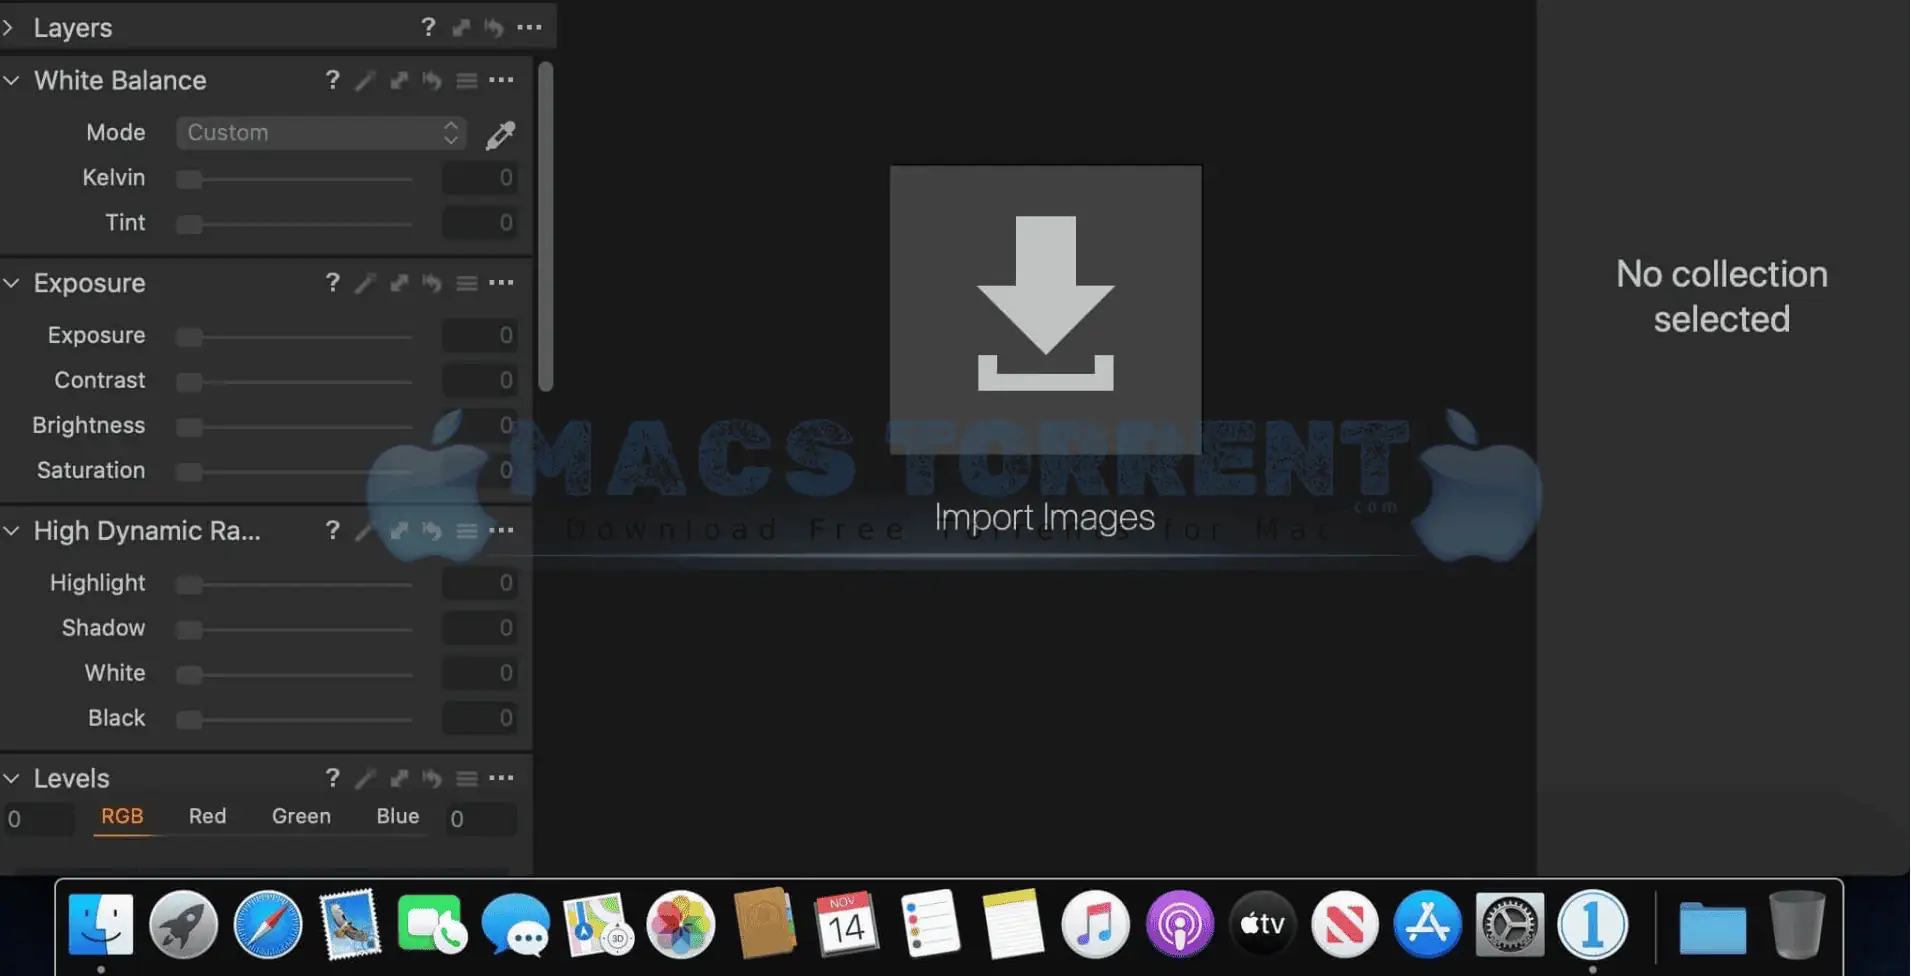Click the tool panel vertical scrollbar

pos(545,227)
